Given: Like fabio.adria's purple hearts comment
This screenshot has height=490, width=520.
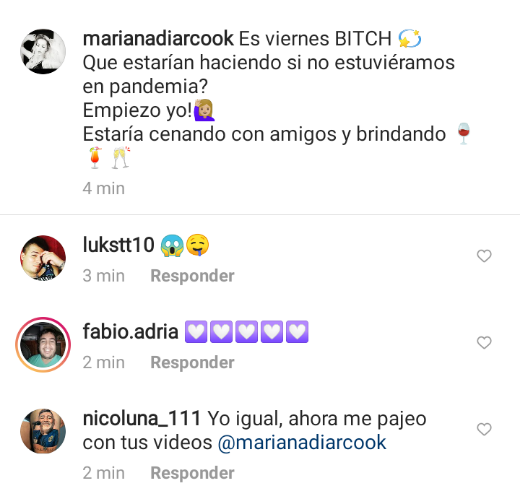Looking at the screenshot, I should (x=484, y=343).
